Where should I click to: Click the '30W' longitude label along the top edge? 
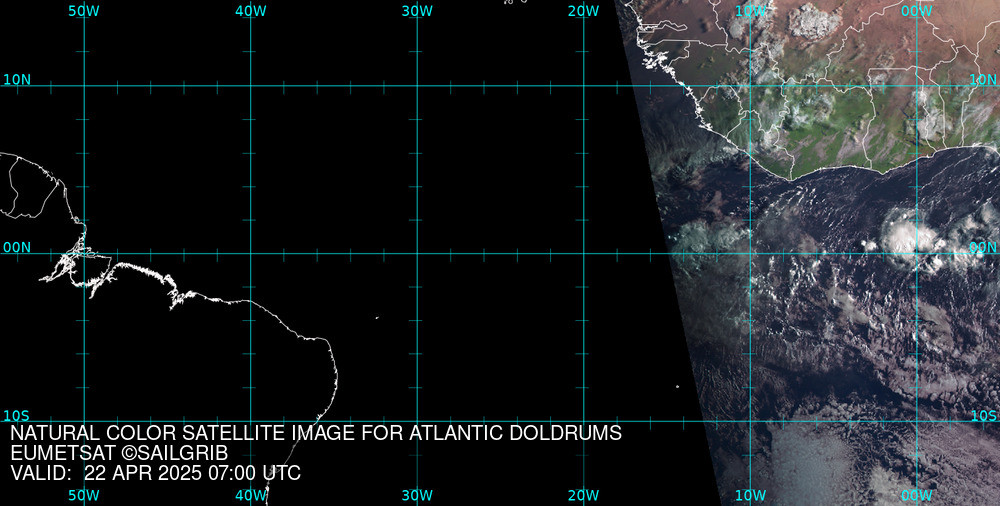(x=418, y=11)
